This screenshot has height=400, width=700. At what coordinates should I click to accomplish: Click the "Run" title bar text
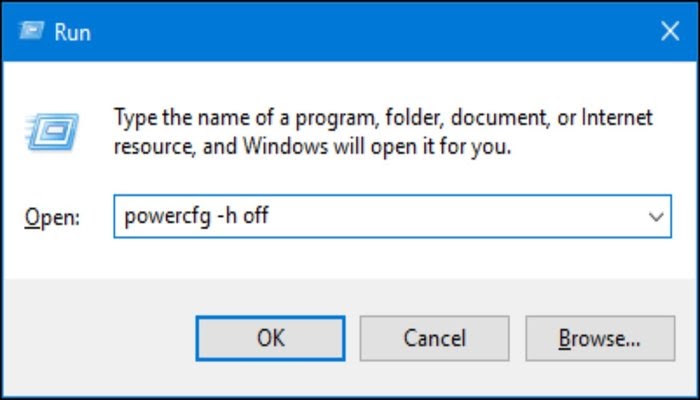[73, 32]
